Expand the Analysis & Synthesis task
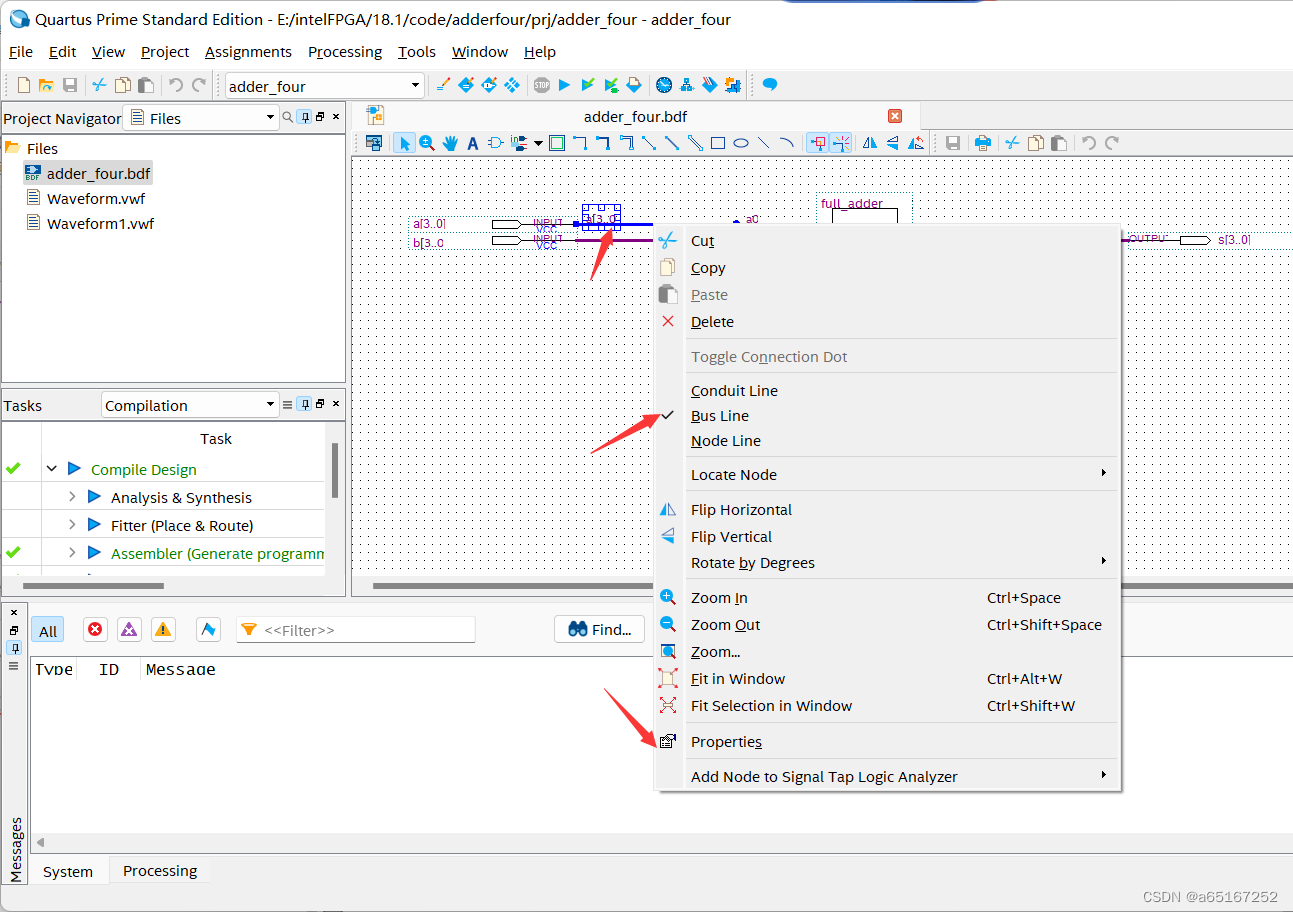Image resolution: width=1293 pixels, height=912 pixels. pyautogui.click(x=72, y=497)
